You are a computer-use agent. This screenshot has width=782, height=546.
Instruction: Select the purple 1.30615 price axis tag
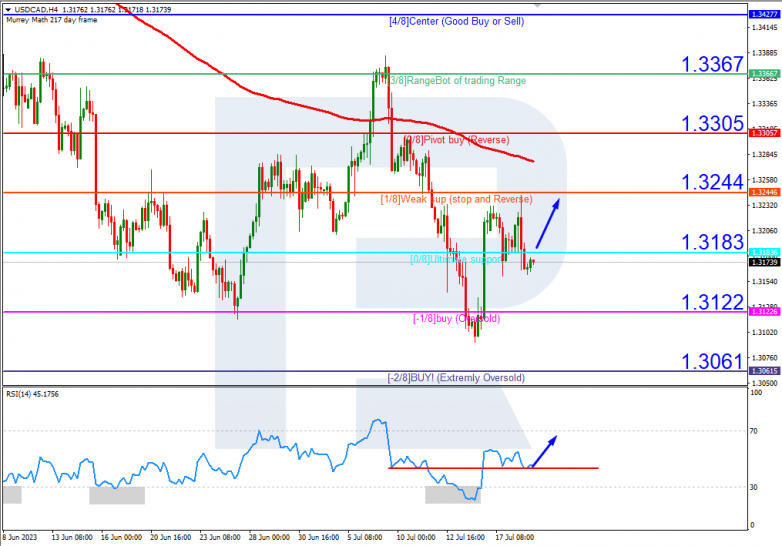pyautogui.click(x=764, y=371)
